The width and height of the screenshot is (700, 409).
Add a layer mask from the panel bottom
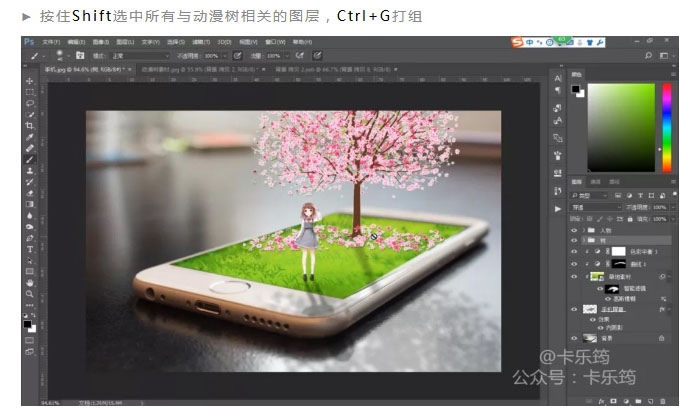pyautogui.click(x=613, y=401)
